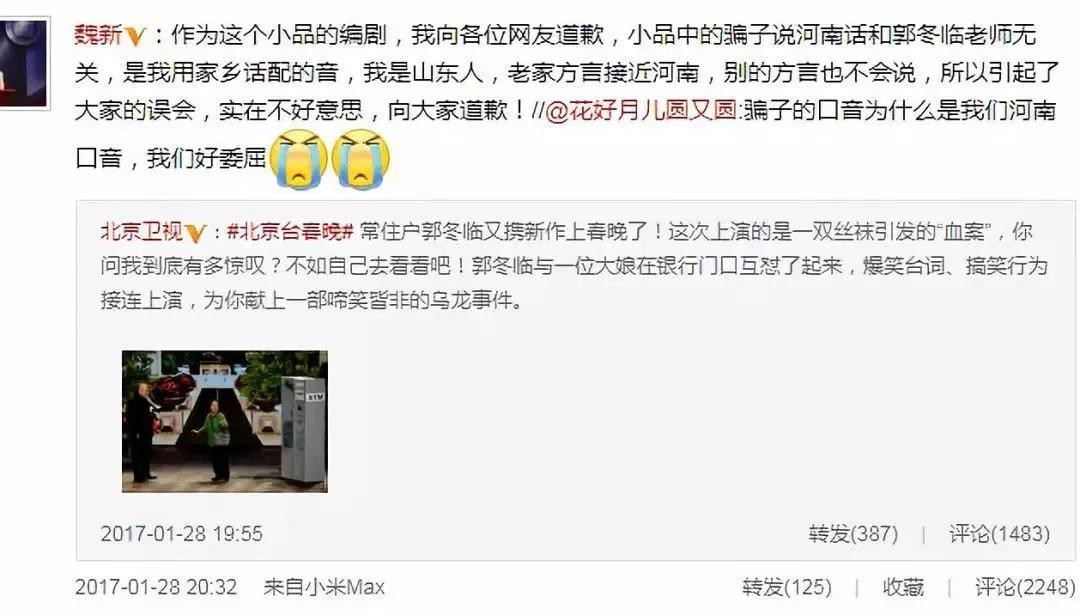Open the #北京台春晚# hashtag topic
The image size is (1080, 615).
(x=290, y=231)
